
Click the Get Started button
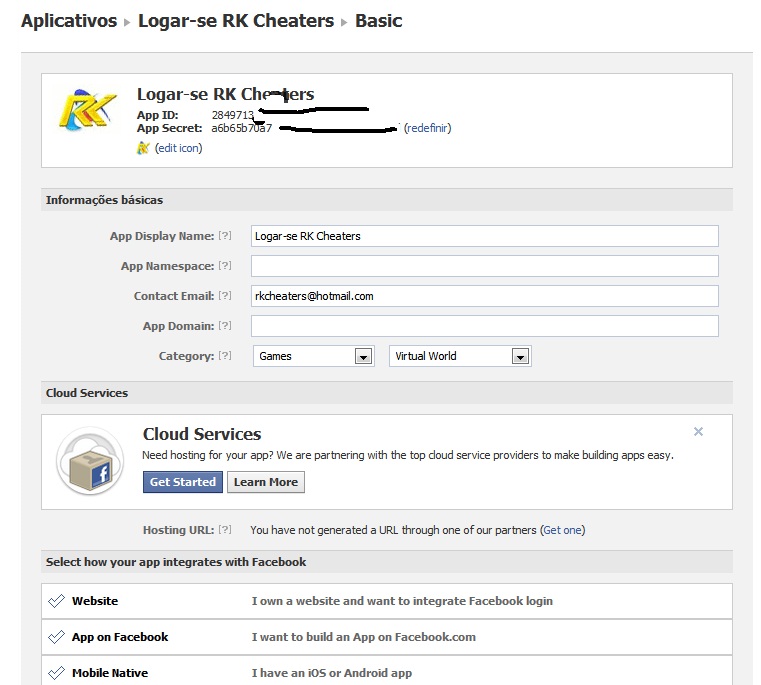pos(183,482)
